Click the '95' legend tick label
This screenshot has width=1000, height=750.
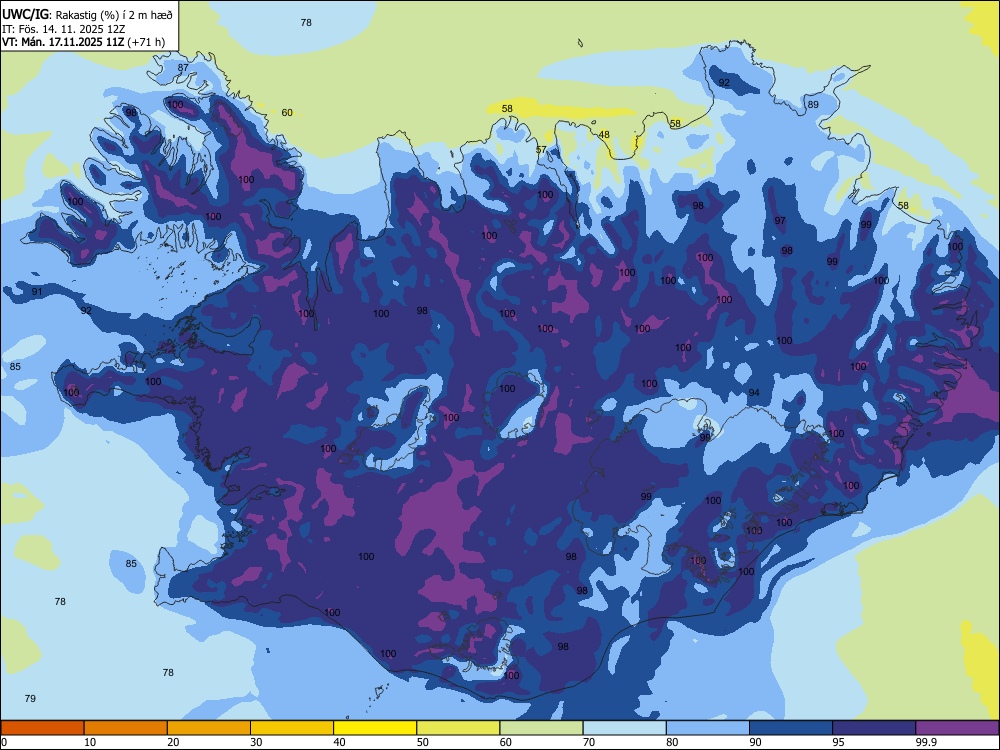click(x=839, y=742)
